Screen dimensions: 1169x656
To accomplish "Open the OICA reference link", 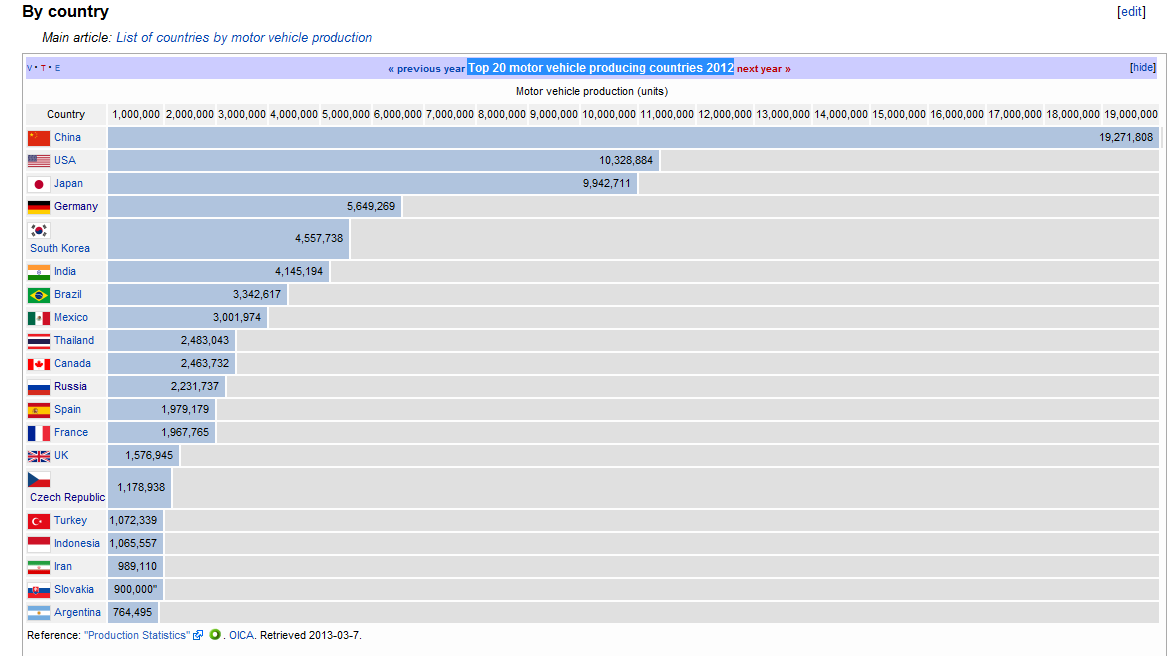I will click(x=241, y=635).
